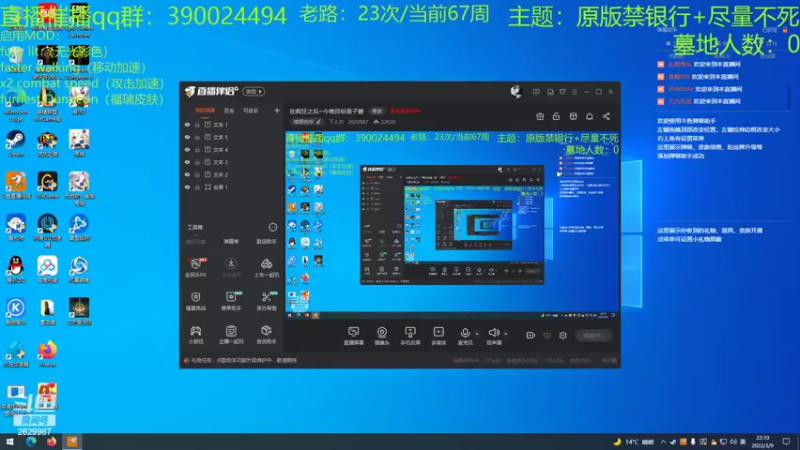Click the 歌词助手 toolbox tab
Viewport: 800px width, 450px height.
tap(266, 241)
